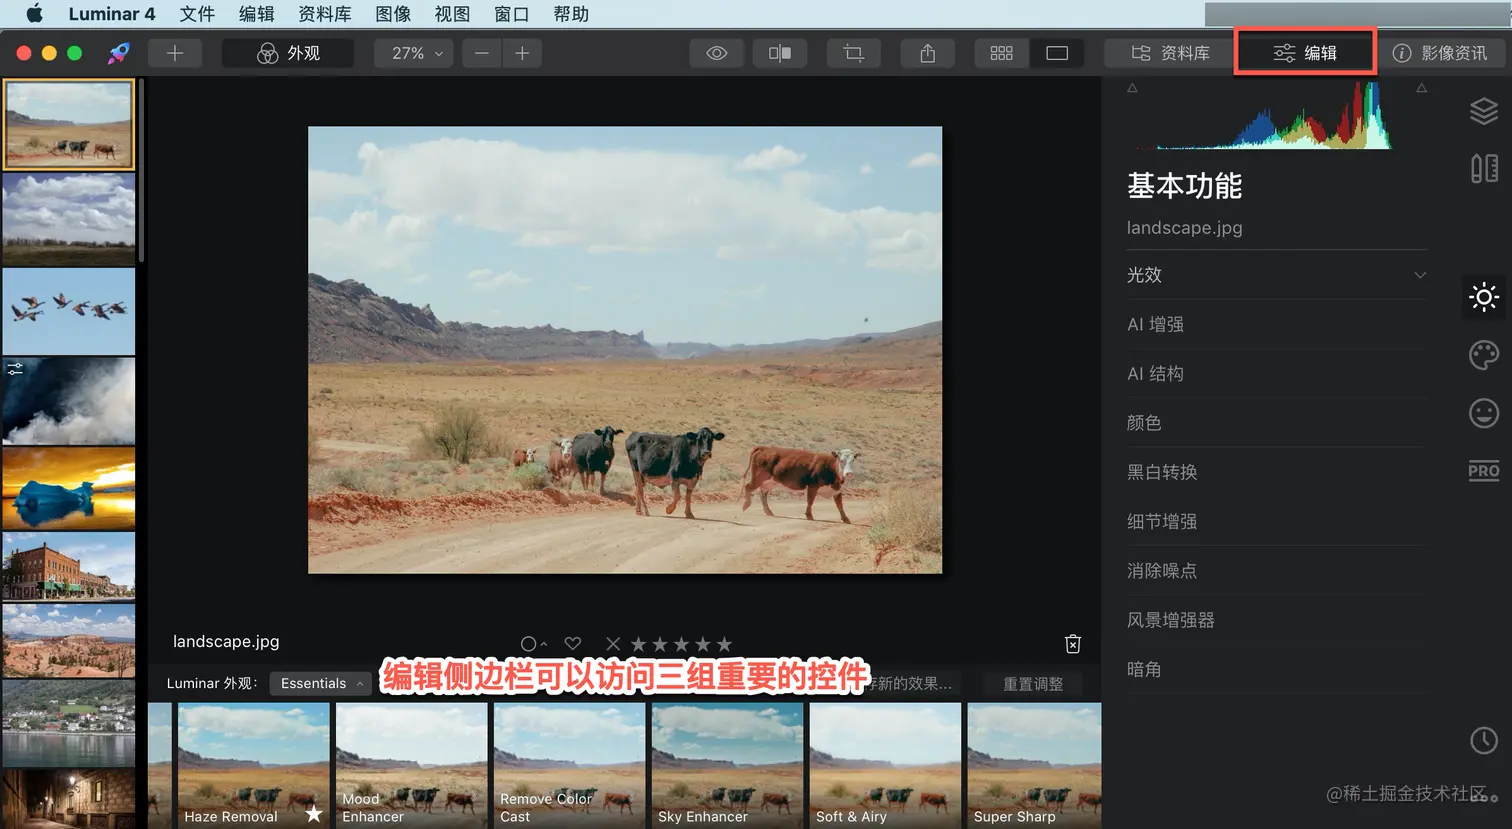The image size is (1512, 829).
Task: Open the 文件 file menu
Action: click(197, 14)
